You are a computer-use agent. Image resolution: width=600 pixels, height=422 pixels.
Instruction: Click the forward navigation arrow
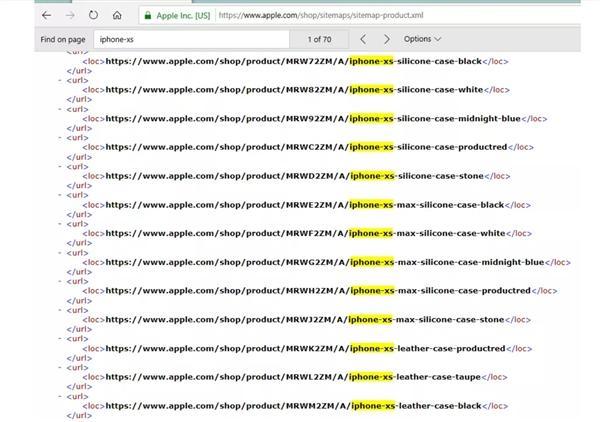(70, 15)
